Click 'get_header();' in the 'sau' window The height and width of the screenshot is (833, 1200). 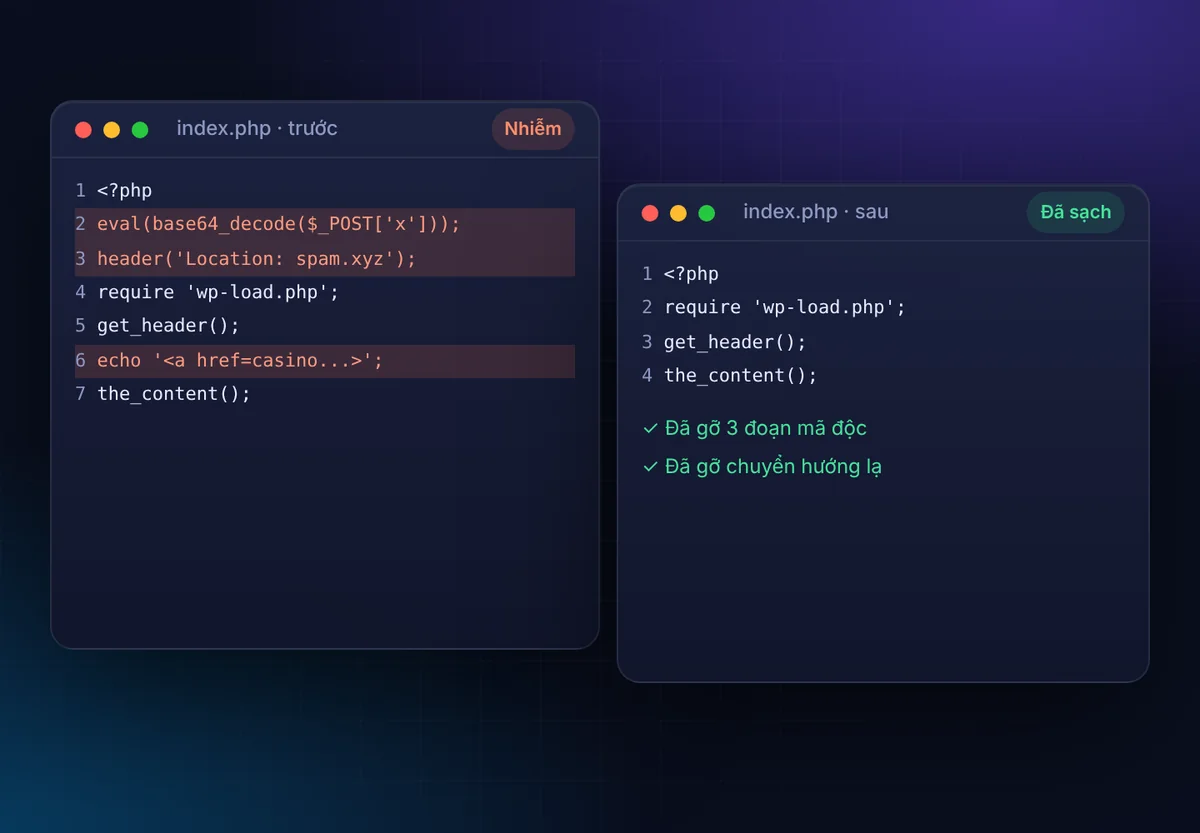point(735,342)
